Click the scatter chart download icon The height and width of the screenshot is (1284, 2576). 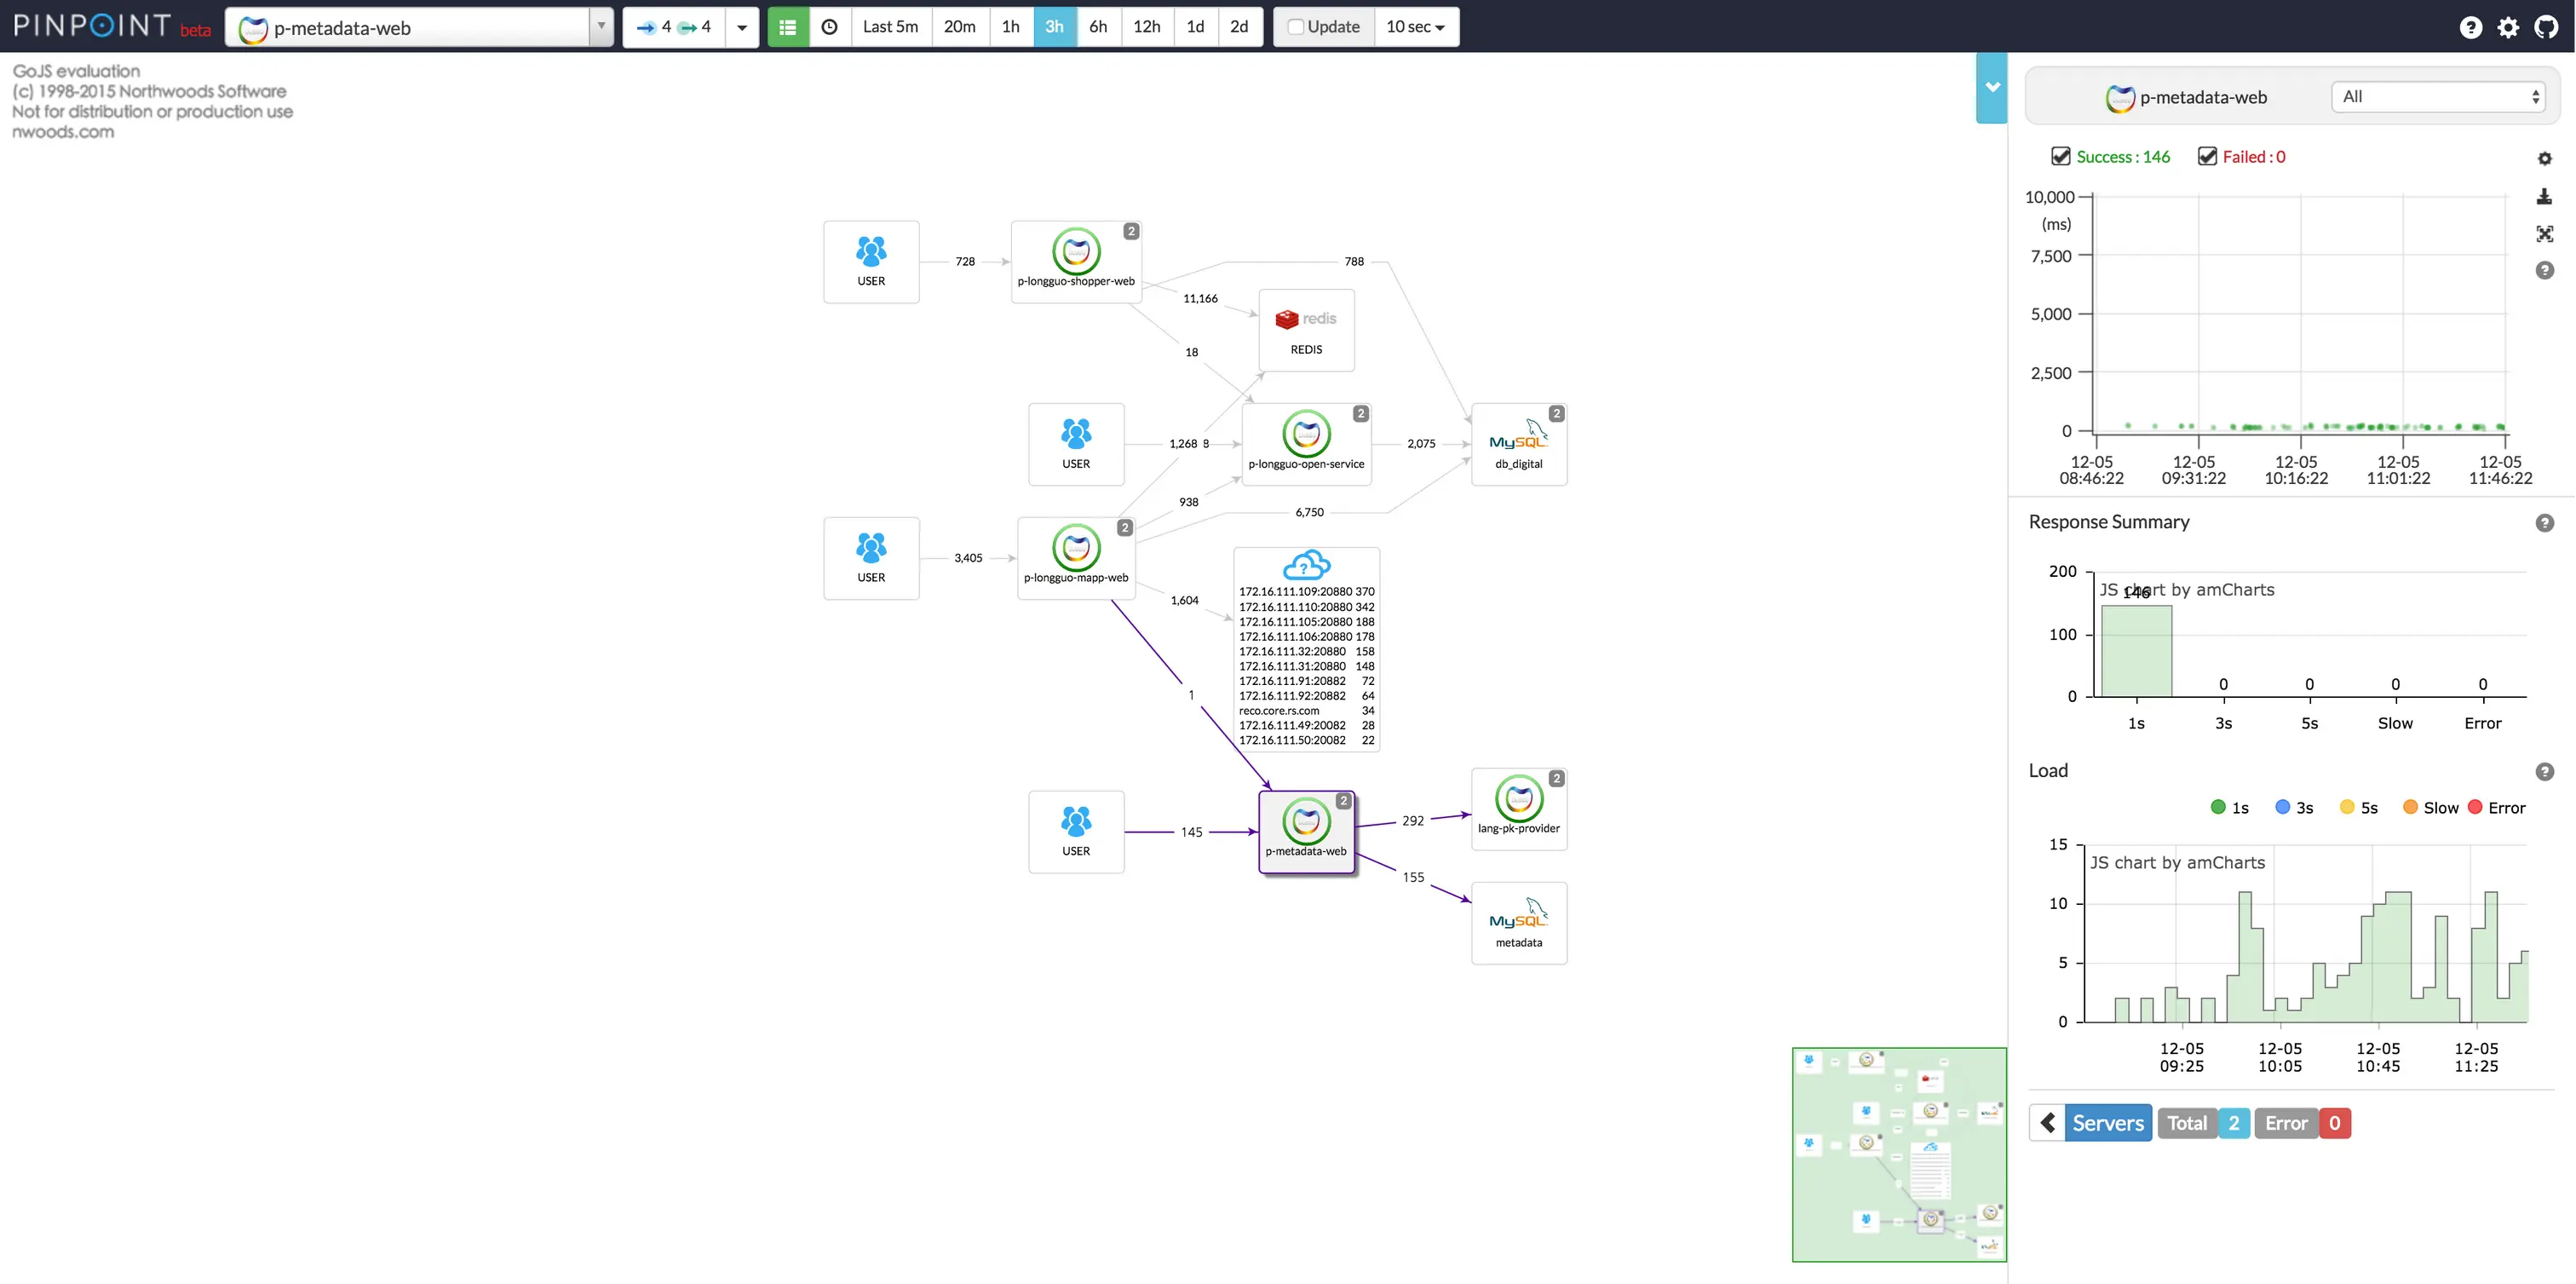tap(2544, 197)
